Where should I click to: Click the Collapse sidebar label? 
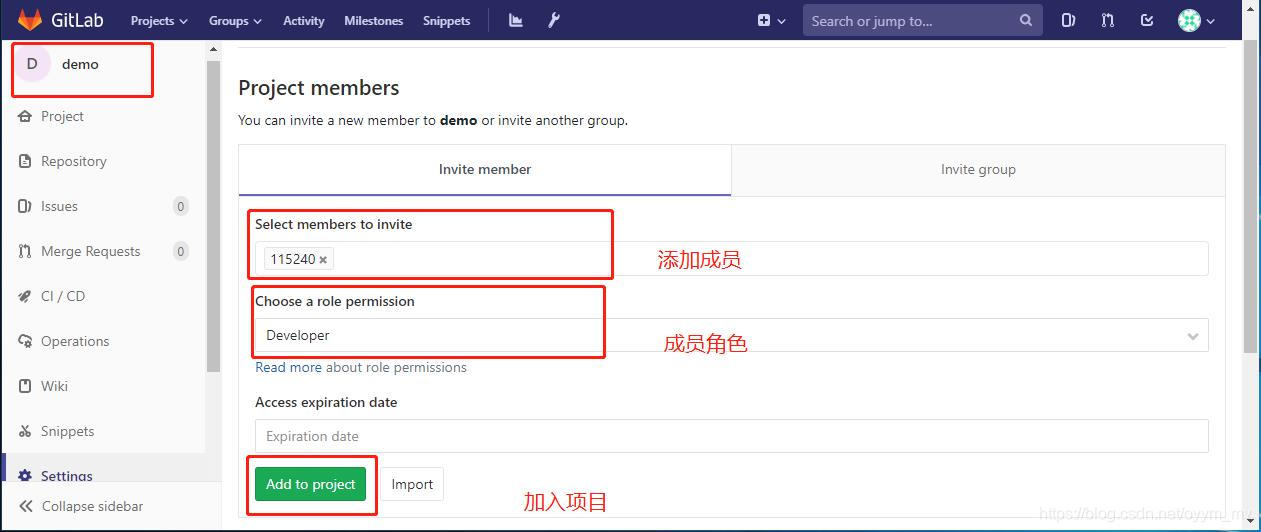[x=92, y=506]
